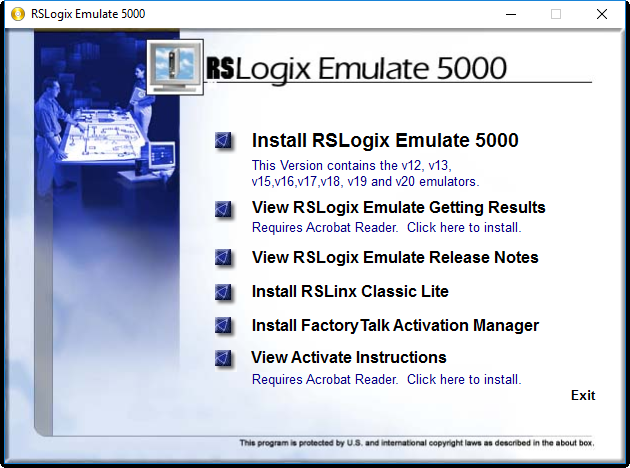
Task: Click the RSLogix Emulate 5000 heading title
Action: 357,69
